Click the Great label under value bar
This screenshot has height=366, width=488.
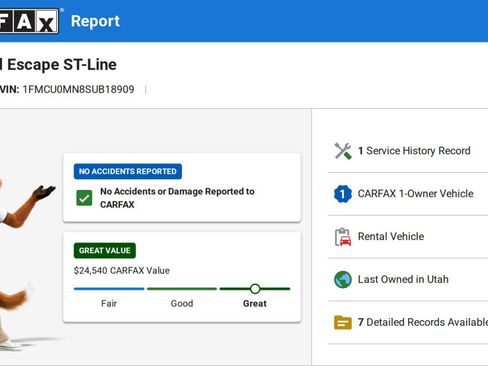tap(255, 303)
